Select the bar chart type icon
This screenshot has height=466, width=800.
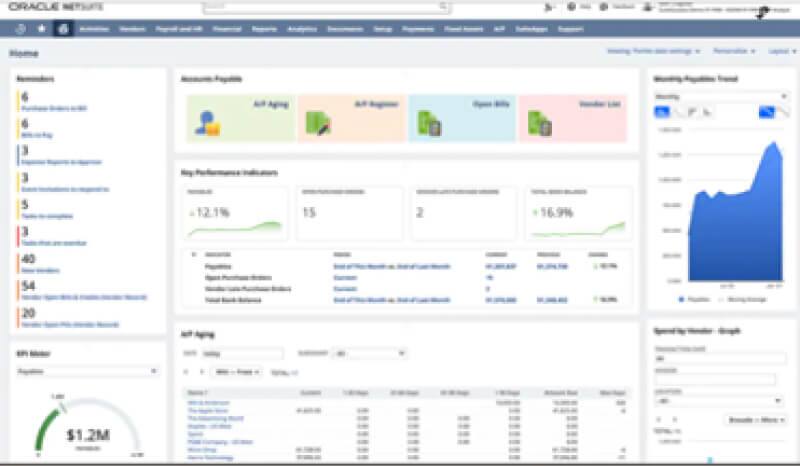(x=707, y=112)
